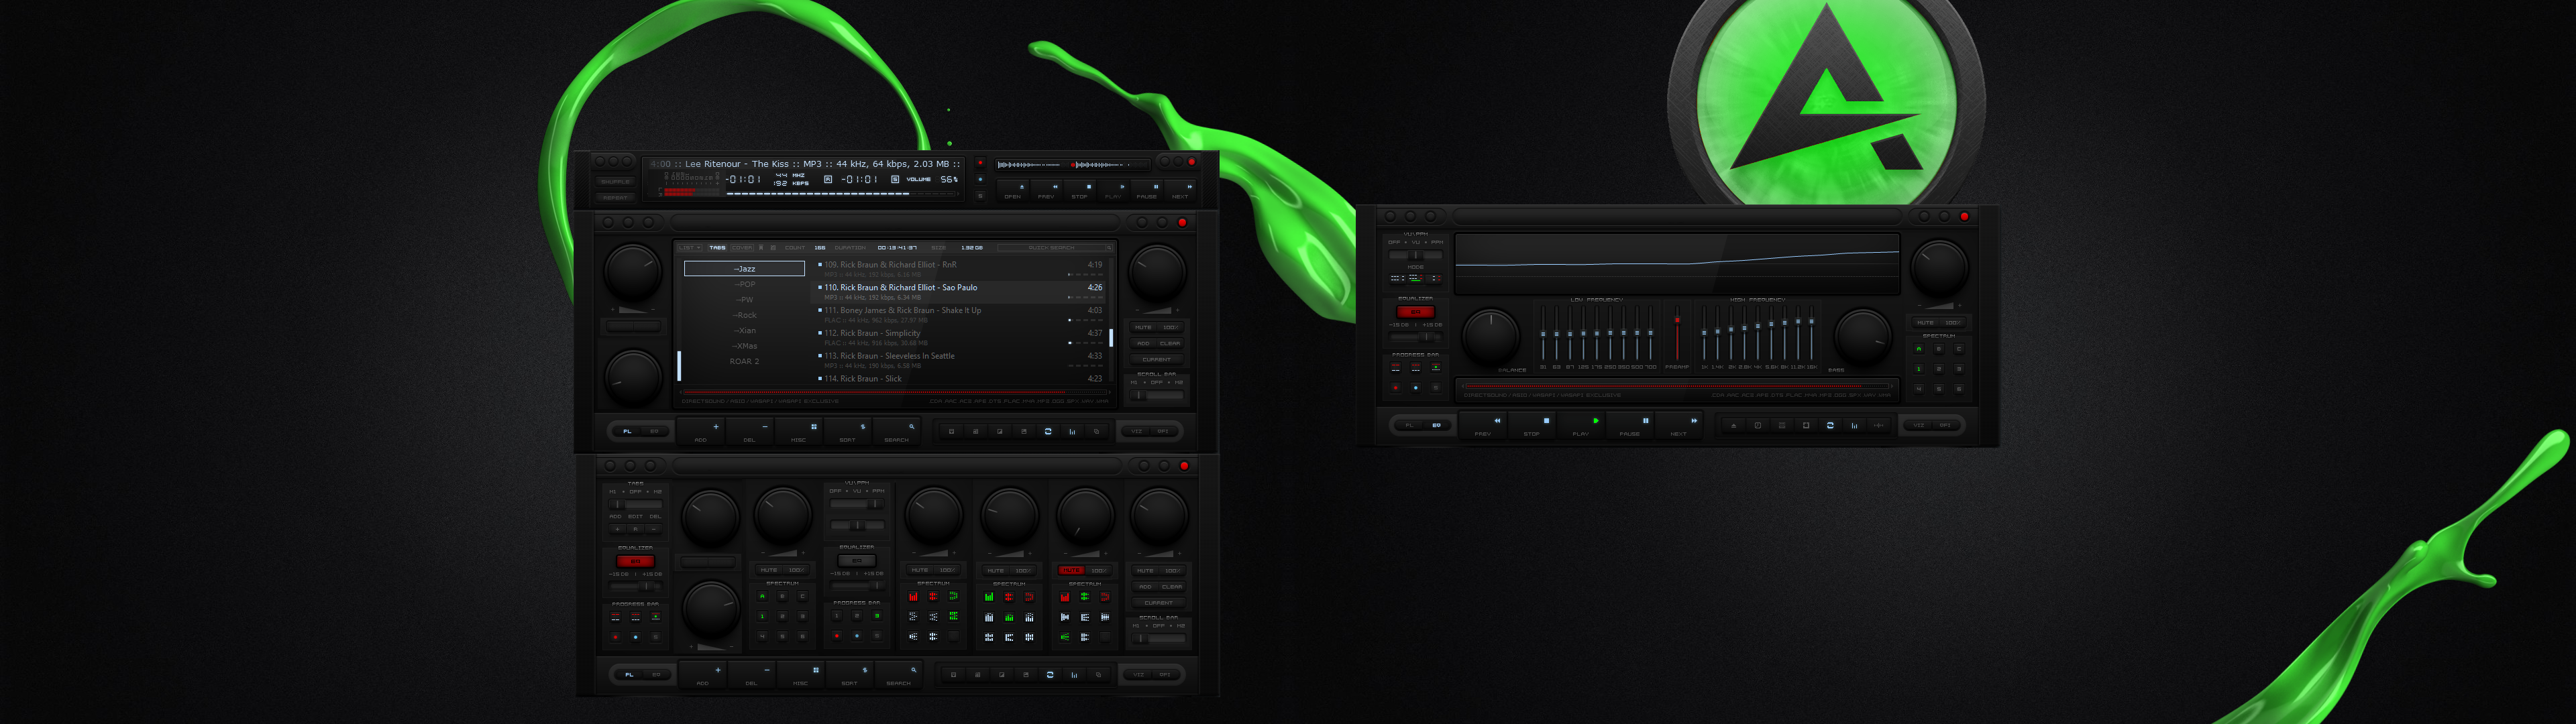Pause the track in the top mini player
The width and height of the screenshot is (2576, 724).
1147,190
